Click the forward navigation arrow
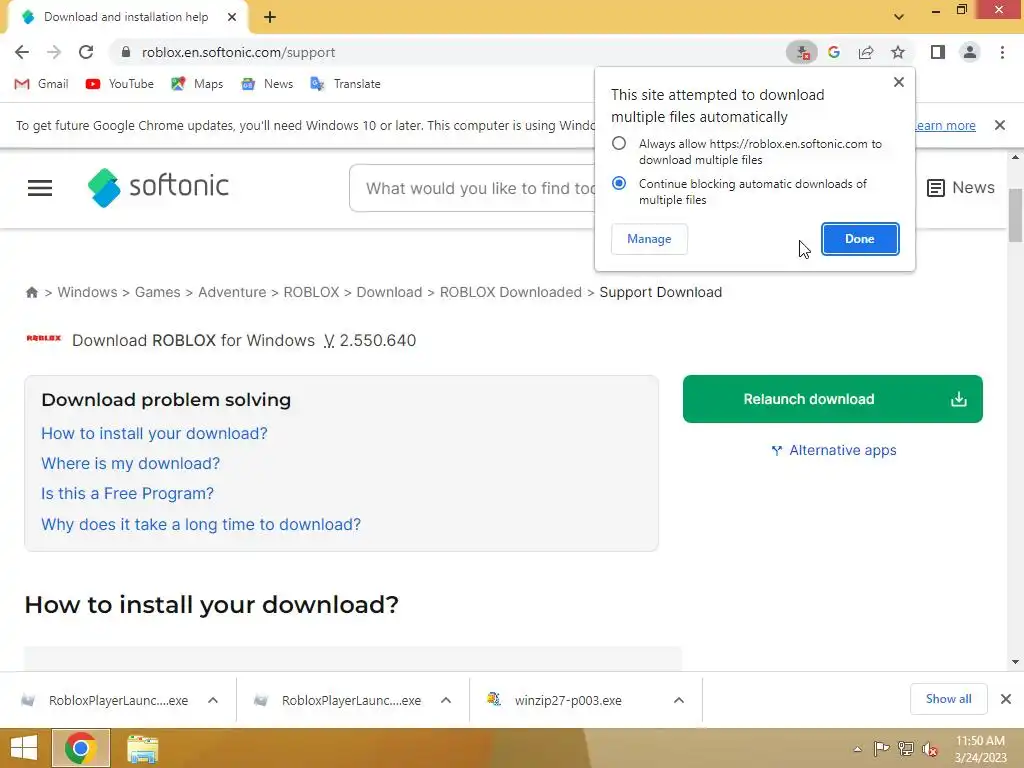This screenshot has height=768, width=1024. click(x=54, y=52)
